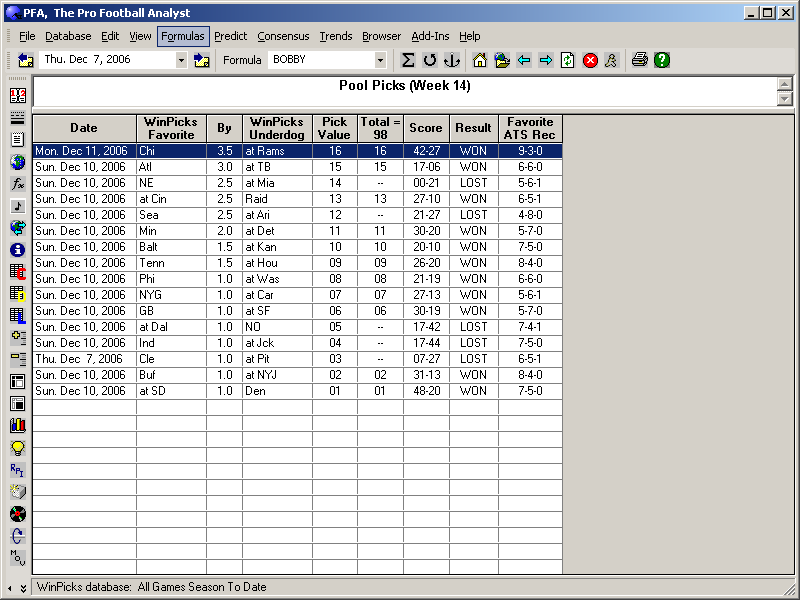Click the anchor toolbar icon
This screenshot has width=800, height=600.
coord(452,60)
